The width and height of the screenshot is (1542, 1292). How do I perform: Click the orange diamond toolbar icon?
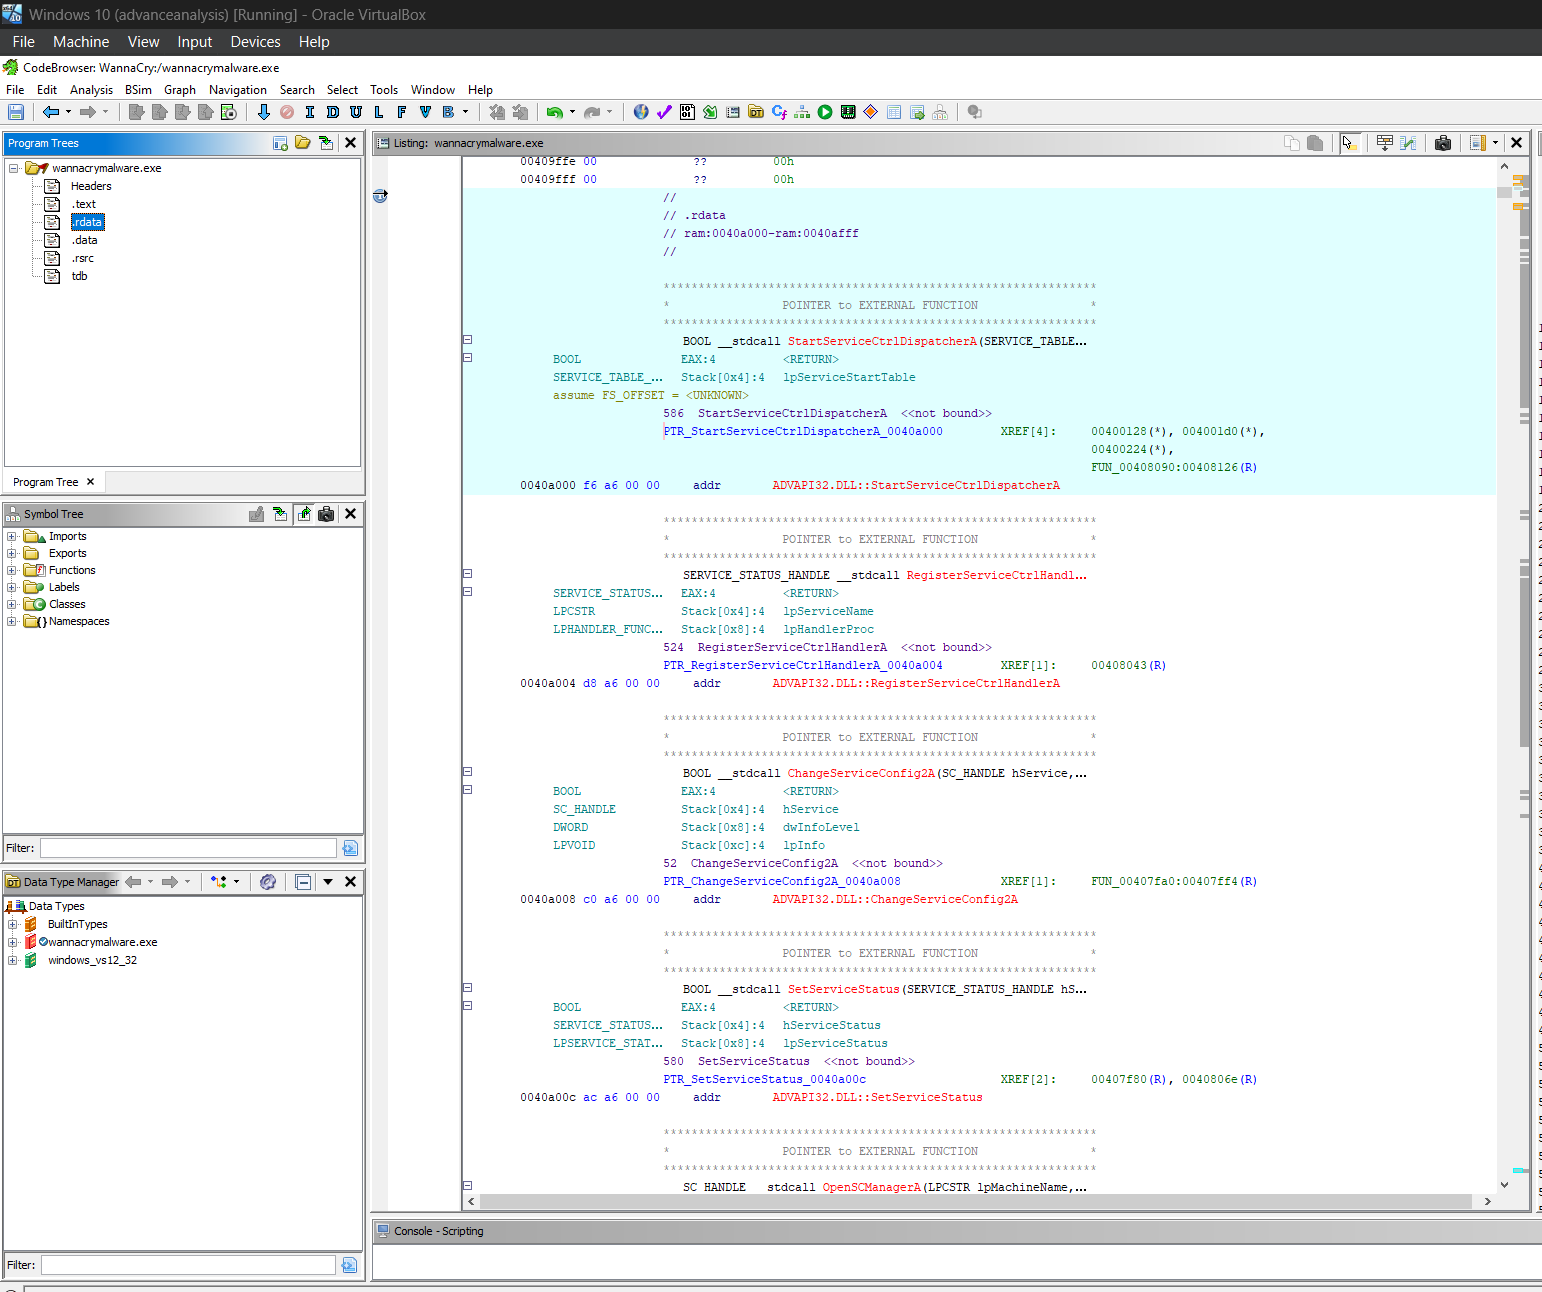click(x=871, y=112)
